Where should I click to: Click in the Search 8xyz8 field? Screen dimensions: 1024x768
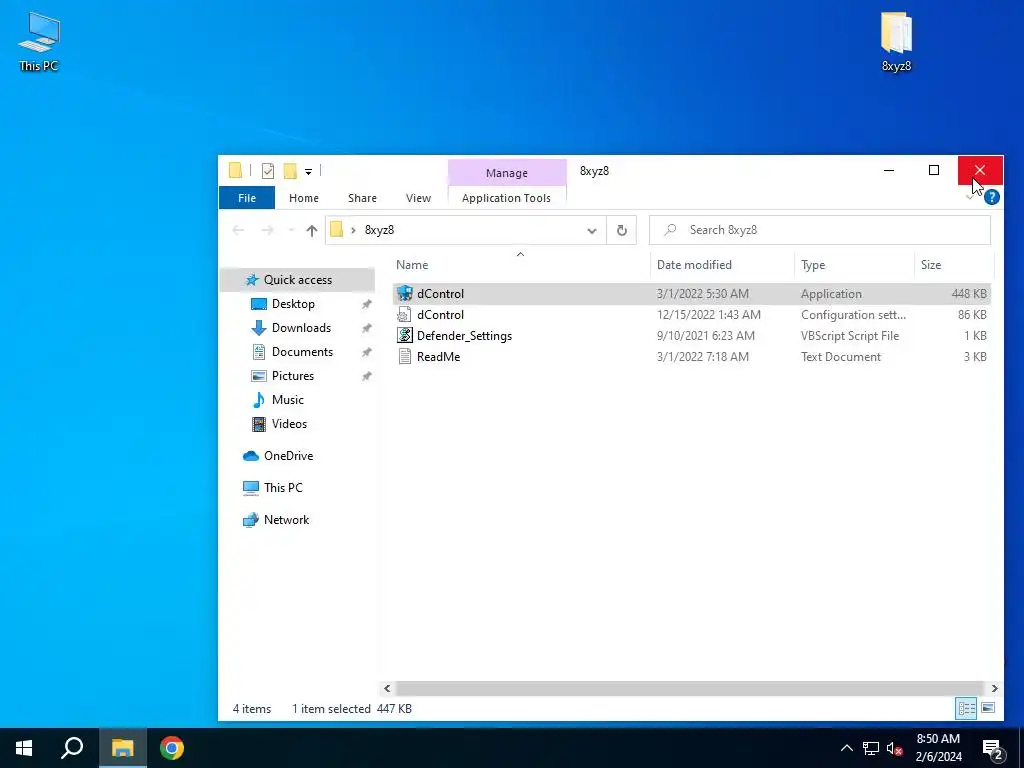820,230
